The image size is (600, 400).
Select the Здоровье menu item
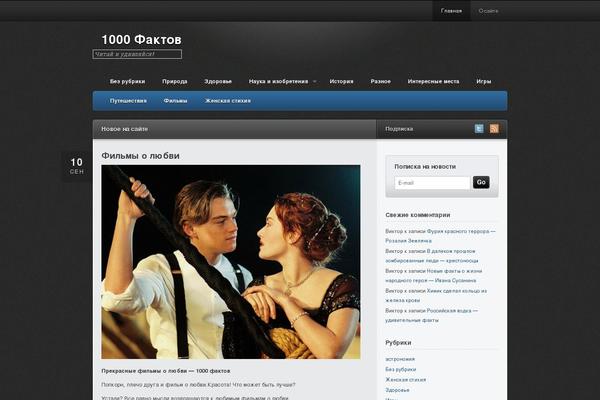(x=218, y=81)
